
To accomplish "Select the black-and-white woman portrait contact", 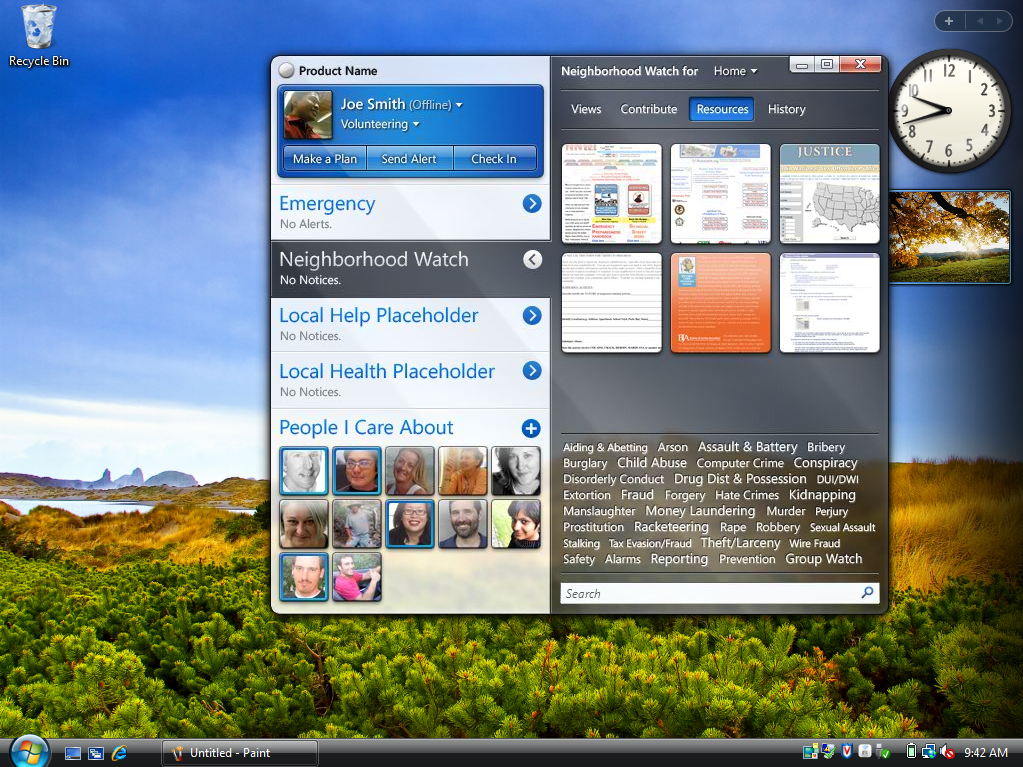I will (x=515, y=470).
